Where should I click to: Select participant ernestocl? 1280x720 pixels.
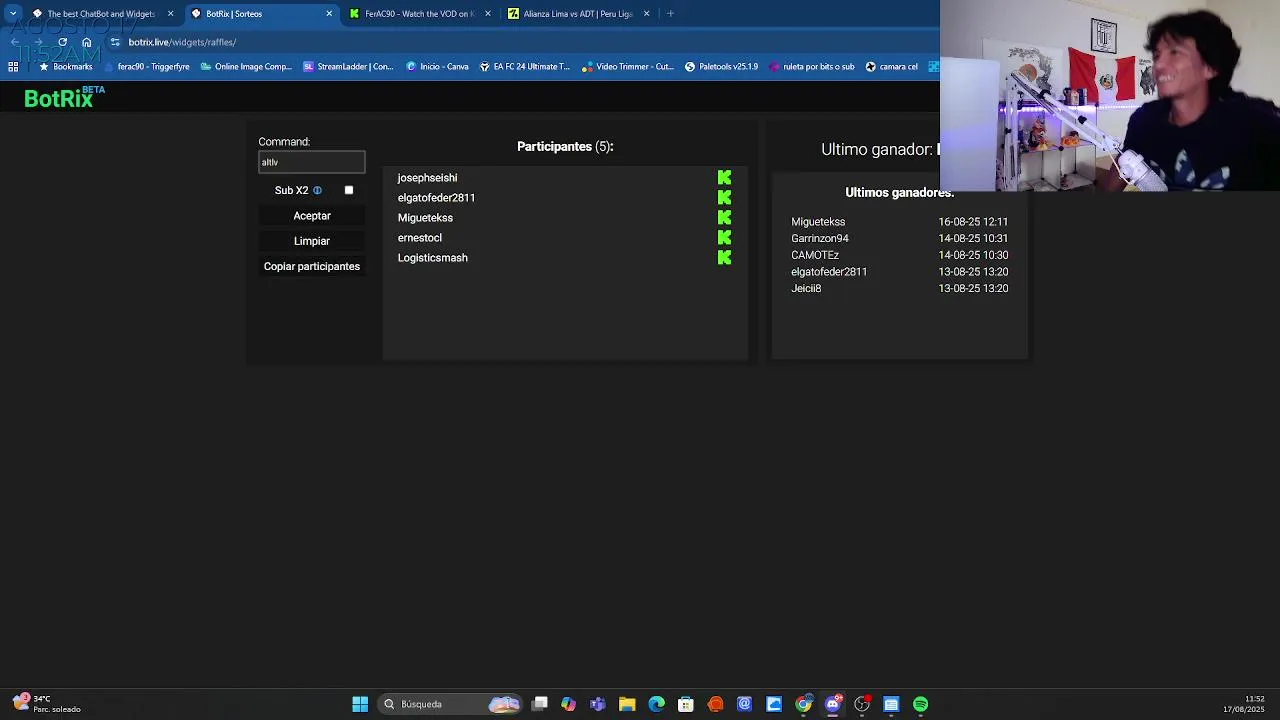coord(420,238)
